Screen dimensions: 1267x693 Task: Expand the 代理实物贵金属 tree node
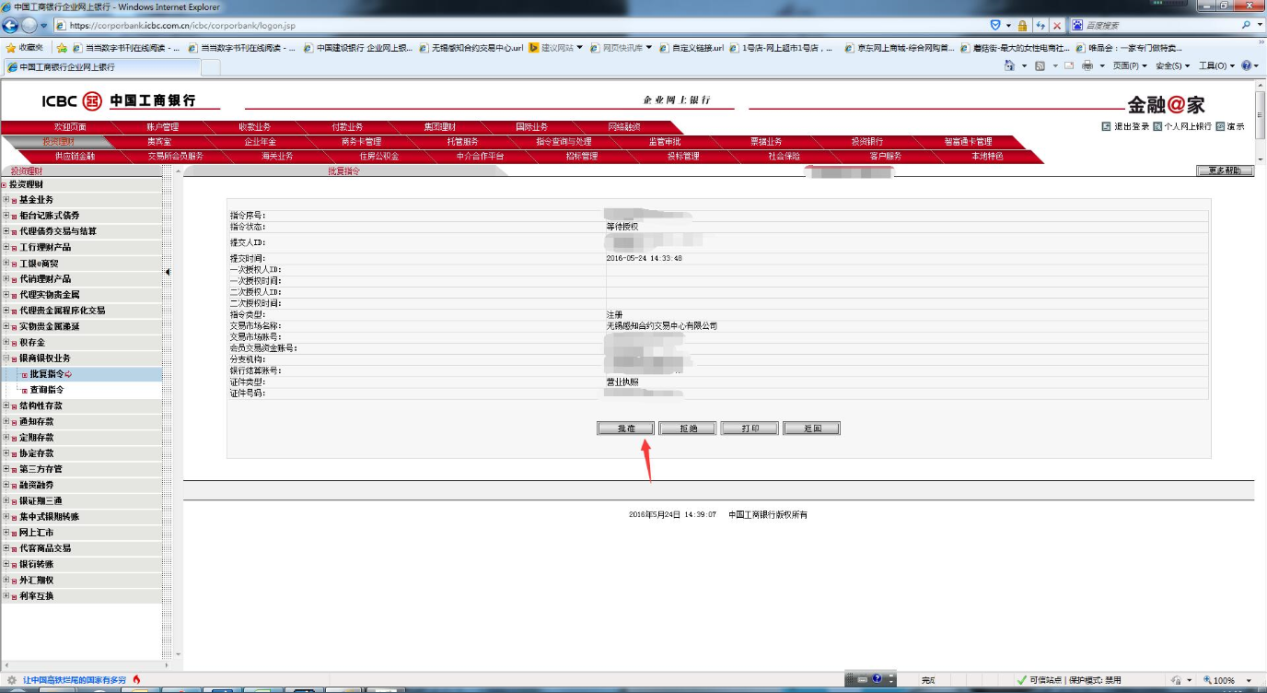6,295
